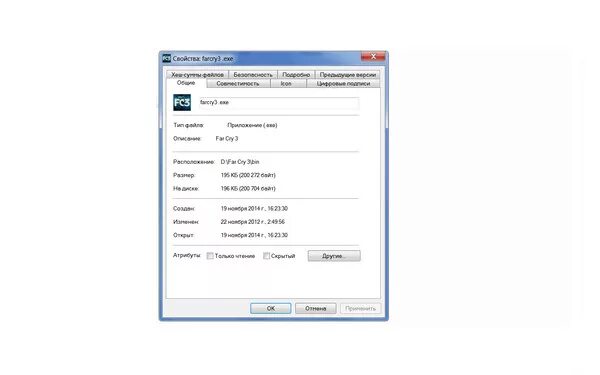Click the Изменен date 22 ноября 2012

[253, 222]
